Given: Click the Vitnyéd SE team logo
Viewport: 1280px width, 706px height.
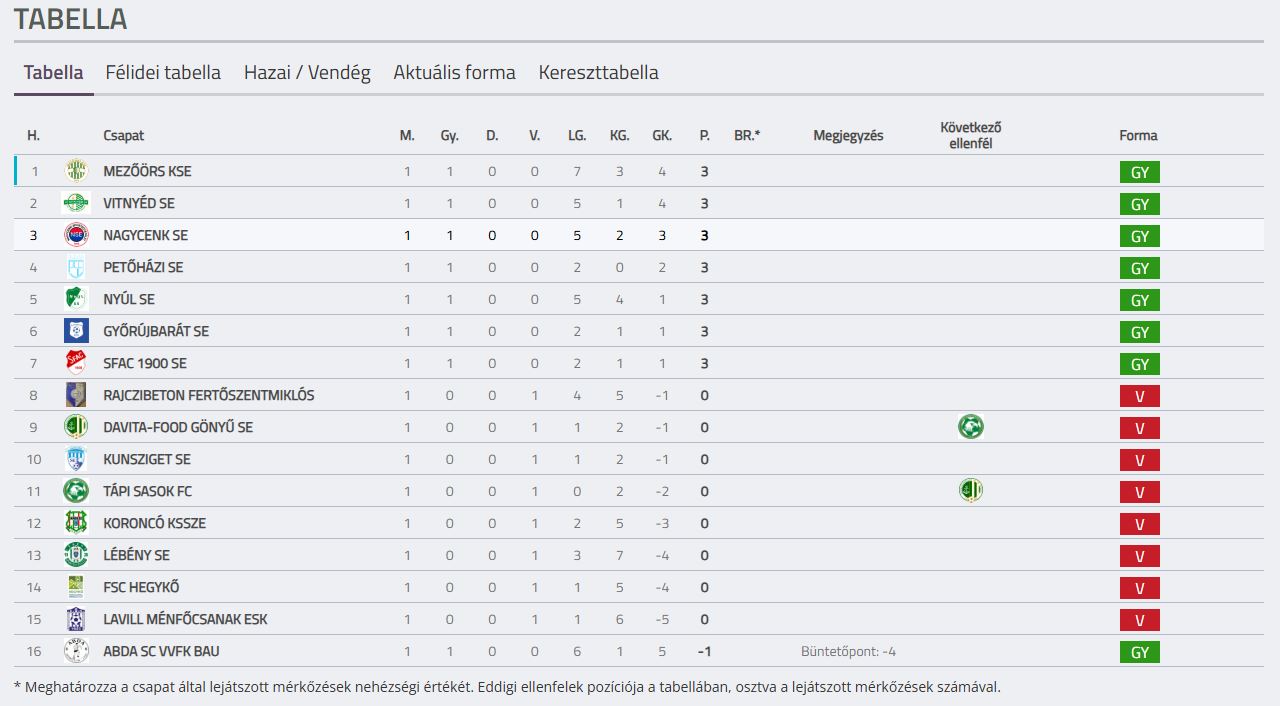Looking at the screenshot, I should point(76,203).
